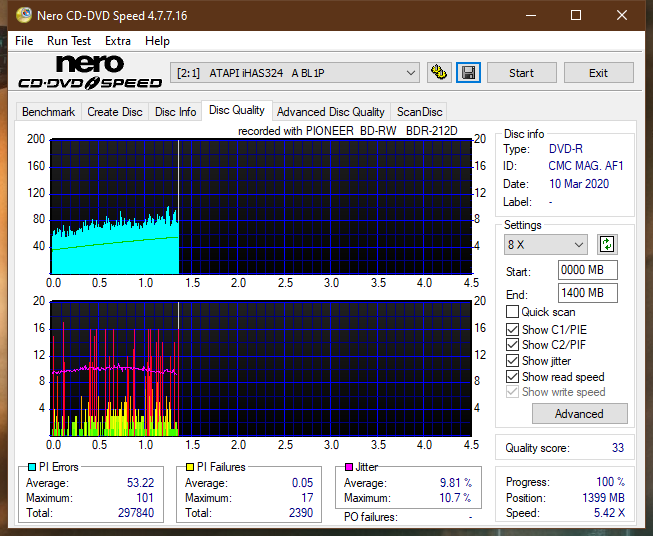Minimize the Nero CD-DVD Speed window

531,15
